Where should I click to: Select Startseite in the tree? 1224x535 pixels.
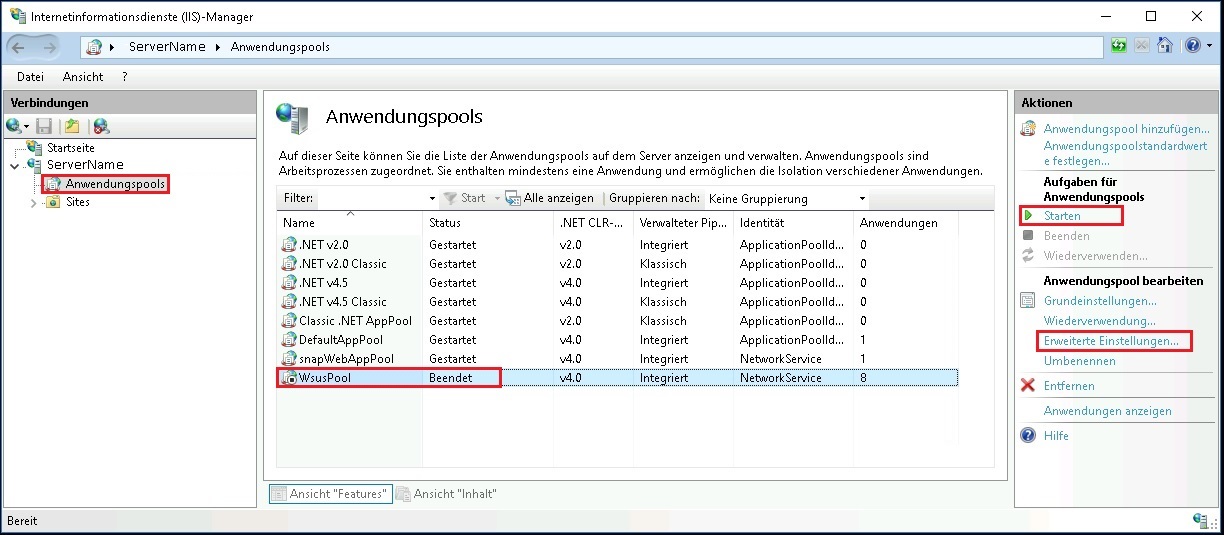coord(71,147)
